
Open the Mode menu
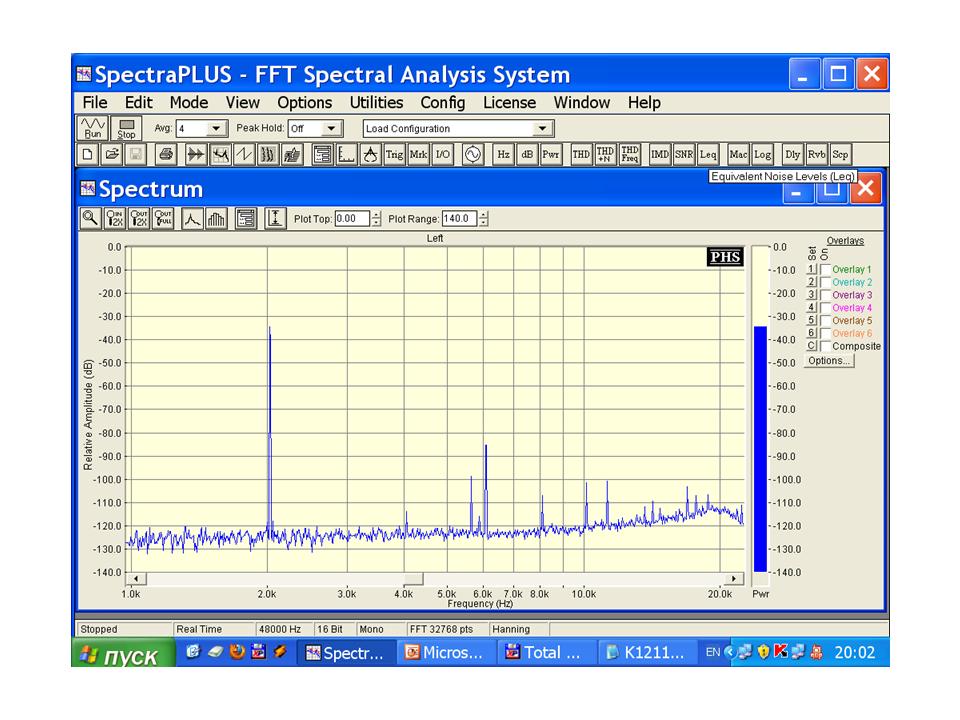point(189,103)
